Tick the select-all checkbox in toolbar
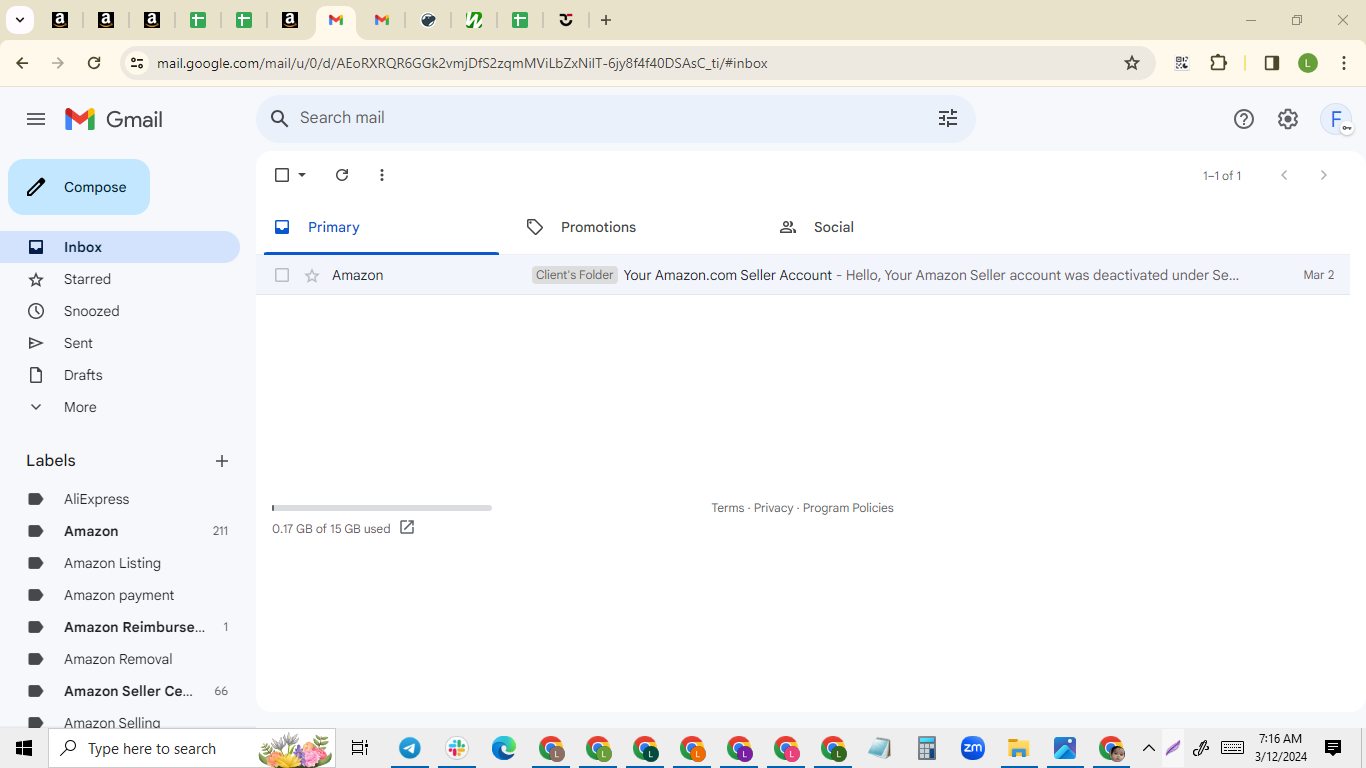 [x=282, y=175]
